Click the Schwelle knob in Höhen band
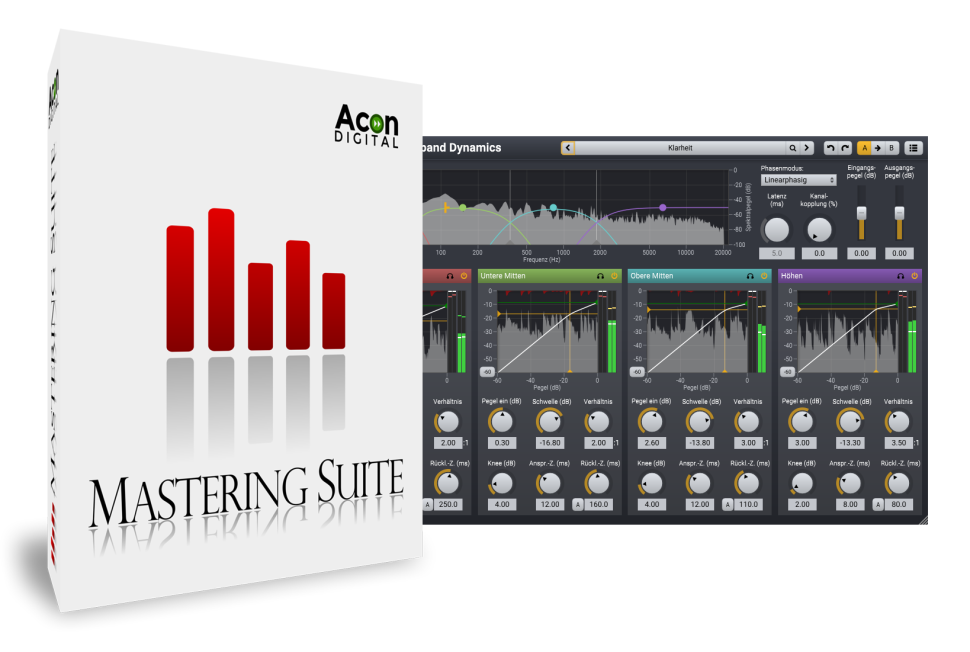 click(x=851, y=422)
